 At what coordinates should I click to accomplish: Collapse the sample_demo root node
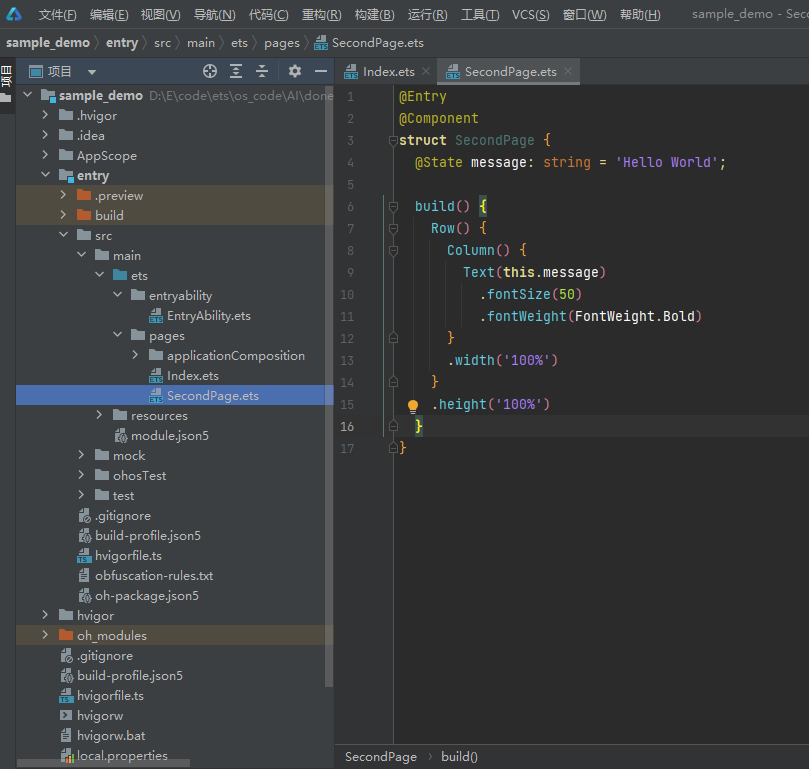point(28,95)
